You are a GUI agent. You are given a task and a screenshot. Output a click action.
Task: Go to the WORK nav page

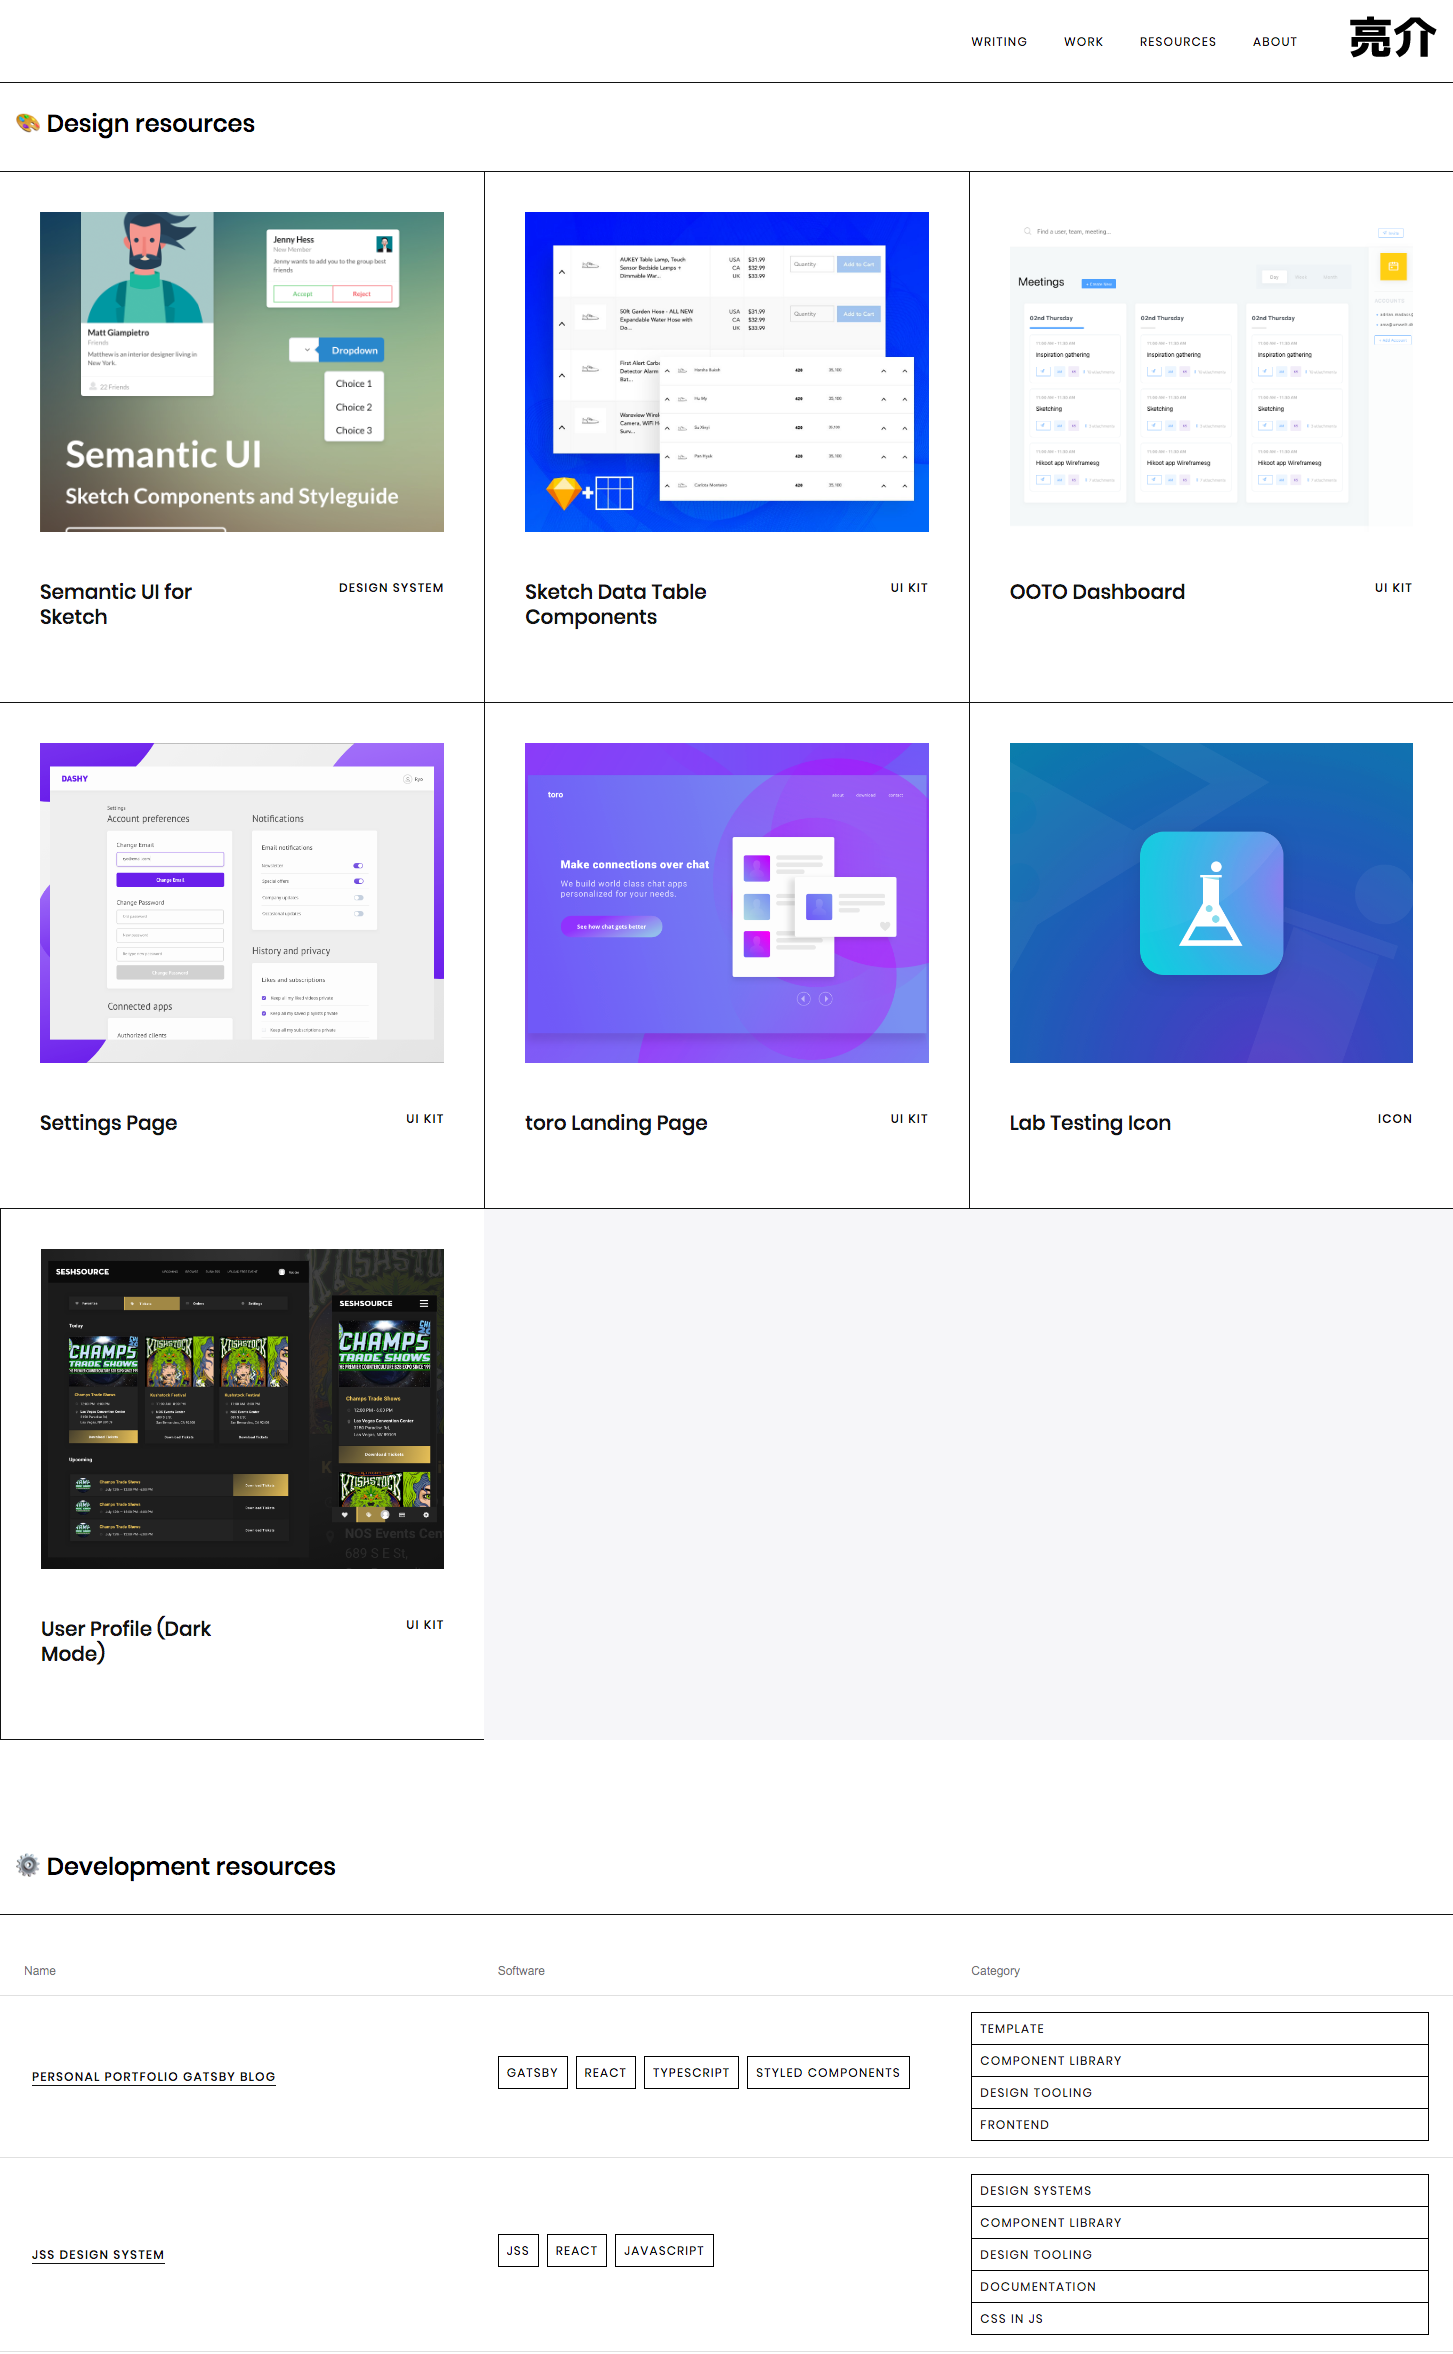pos(1083,42)
